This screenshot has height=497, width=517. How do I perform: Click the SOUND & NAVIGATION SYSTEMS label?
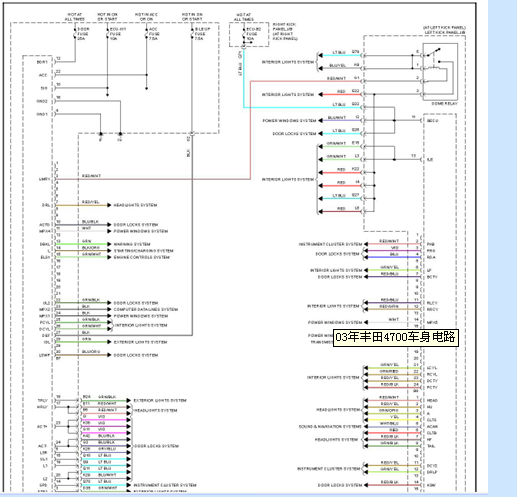pyautogui.click(x=330, y=427)
